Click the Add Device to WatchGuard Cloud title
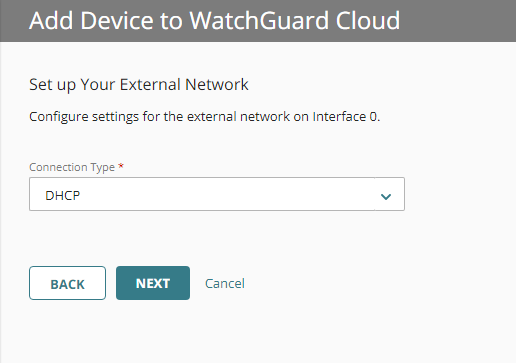516x363 pixels. 214,21
